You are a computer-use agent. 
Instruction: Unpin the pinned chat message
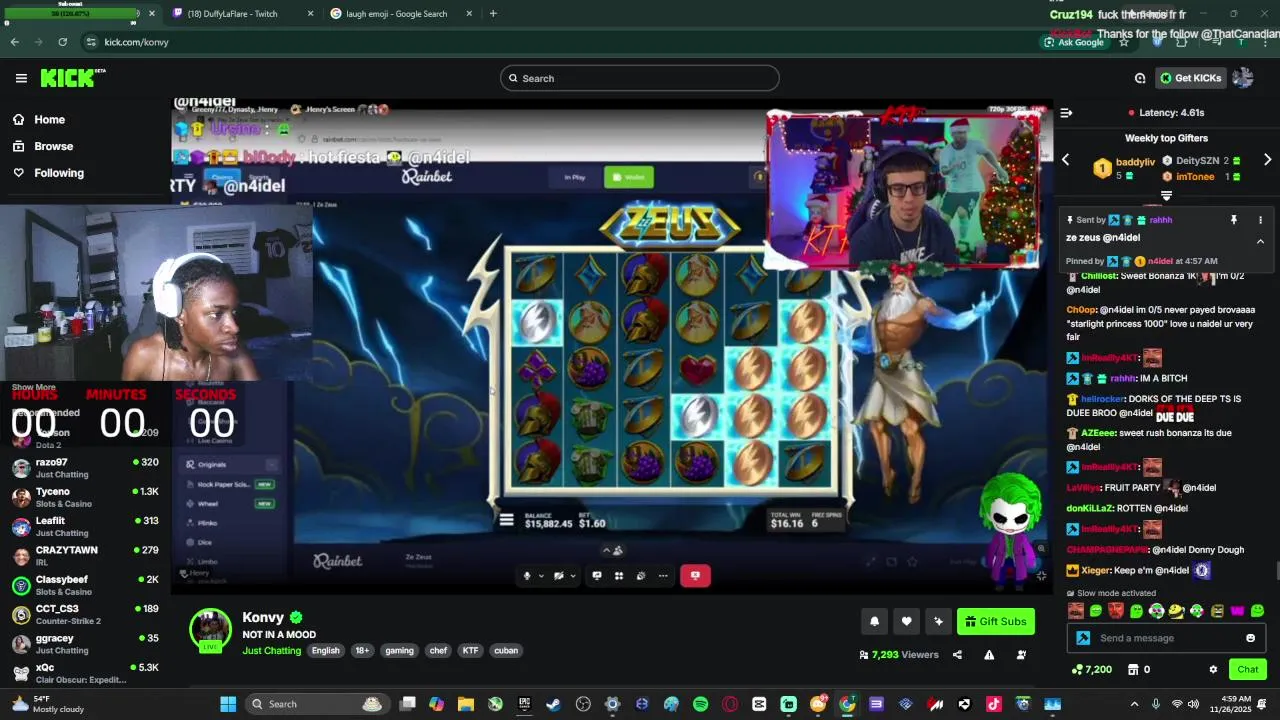click(1233, 220)
